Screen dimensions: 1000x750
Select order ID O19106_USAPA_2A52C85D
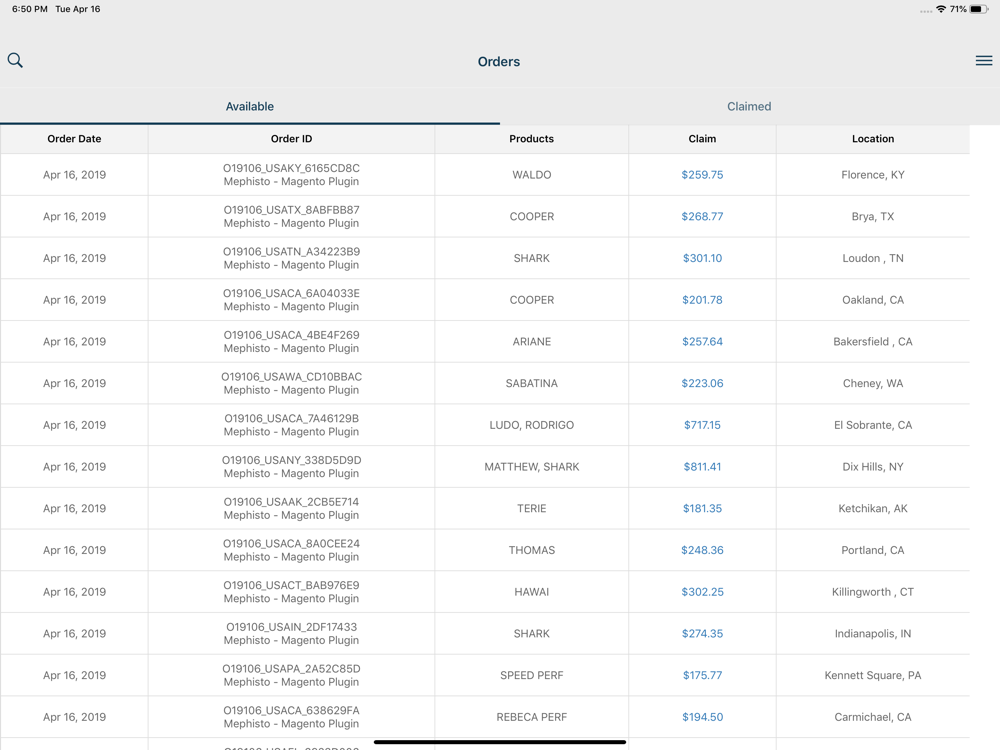pos(291,669)
